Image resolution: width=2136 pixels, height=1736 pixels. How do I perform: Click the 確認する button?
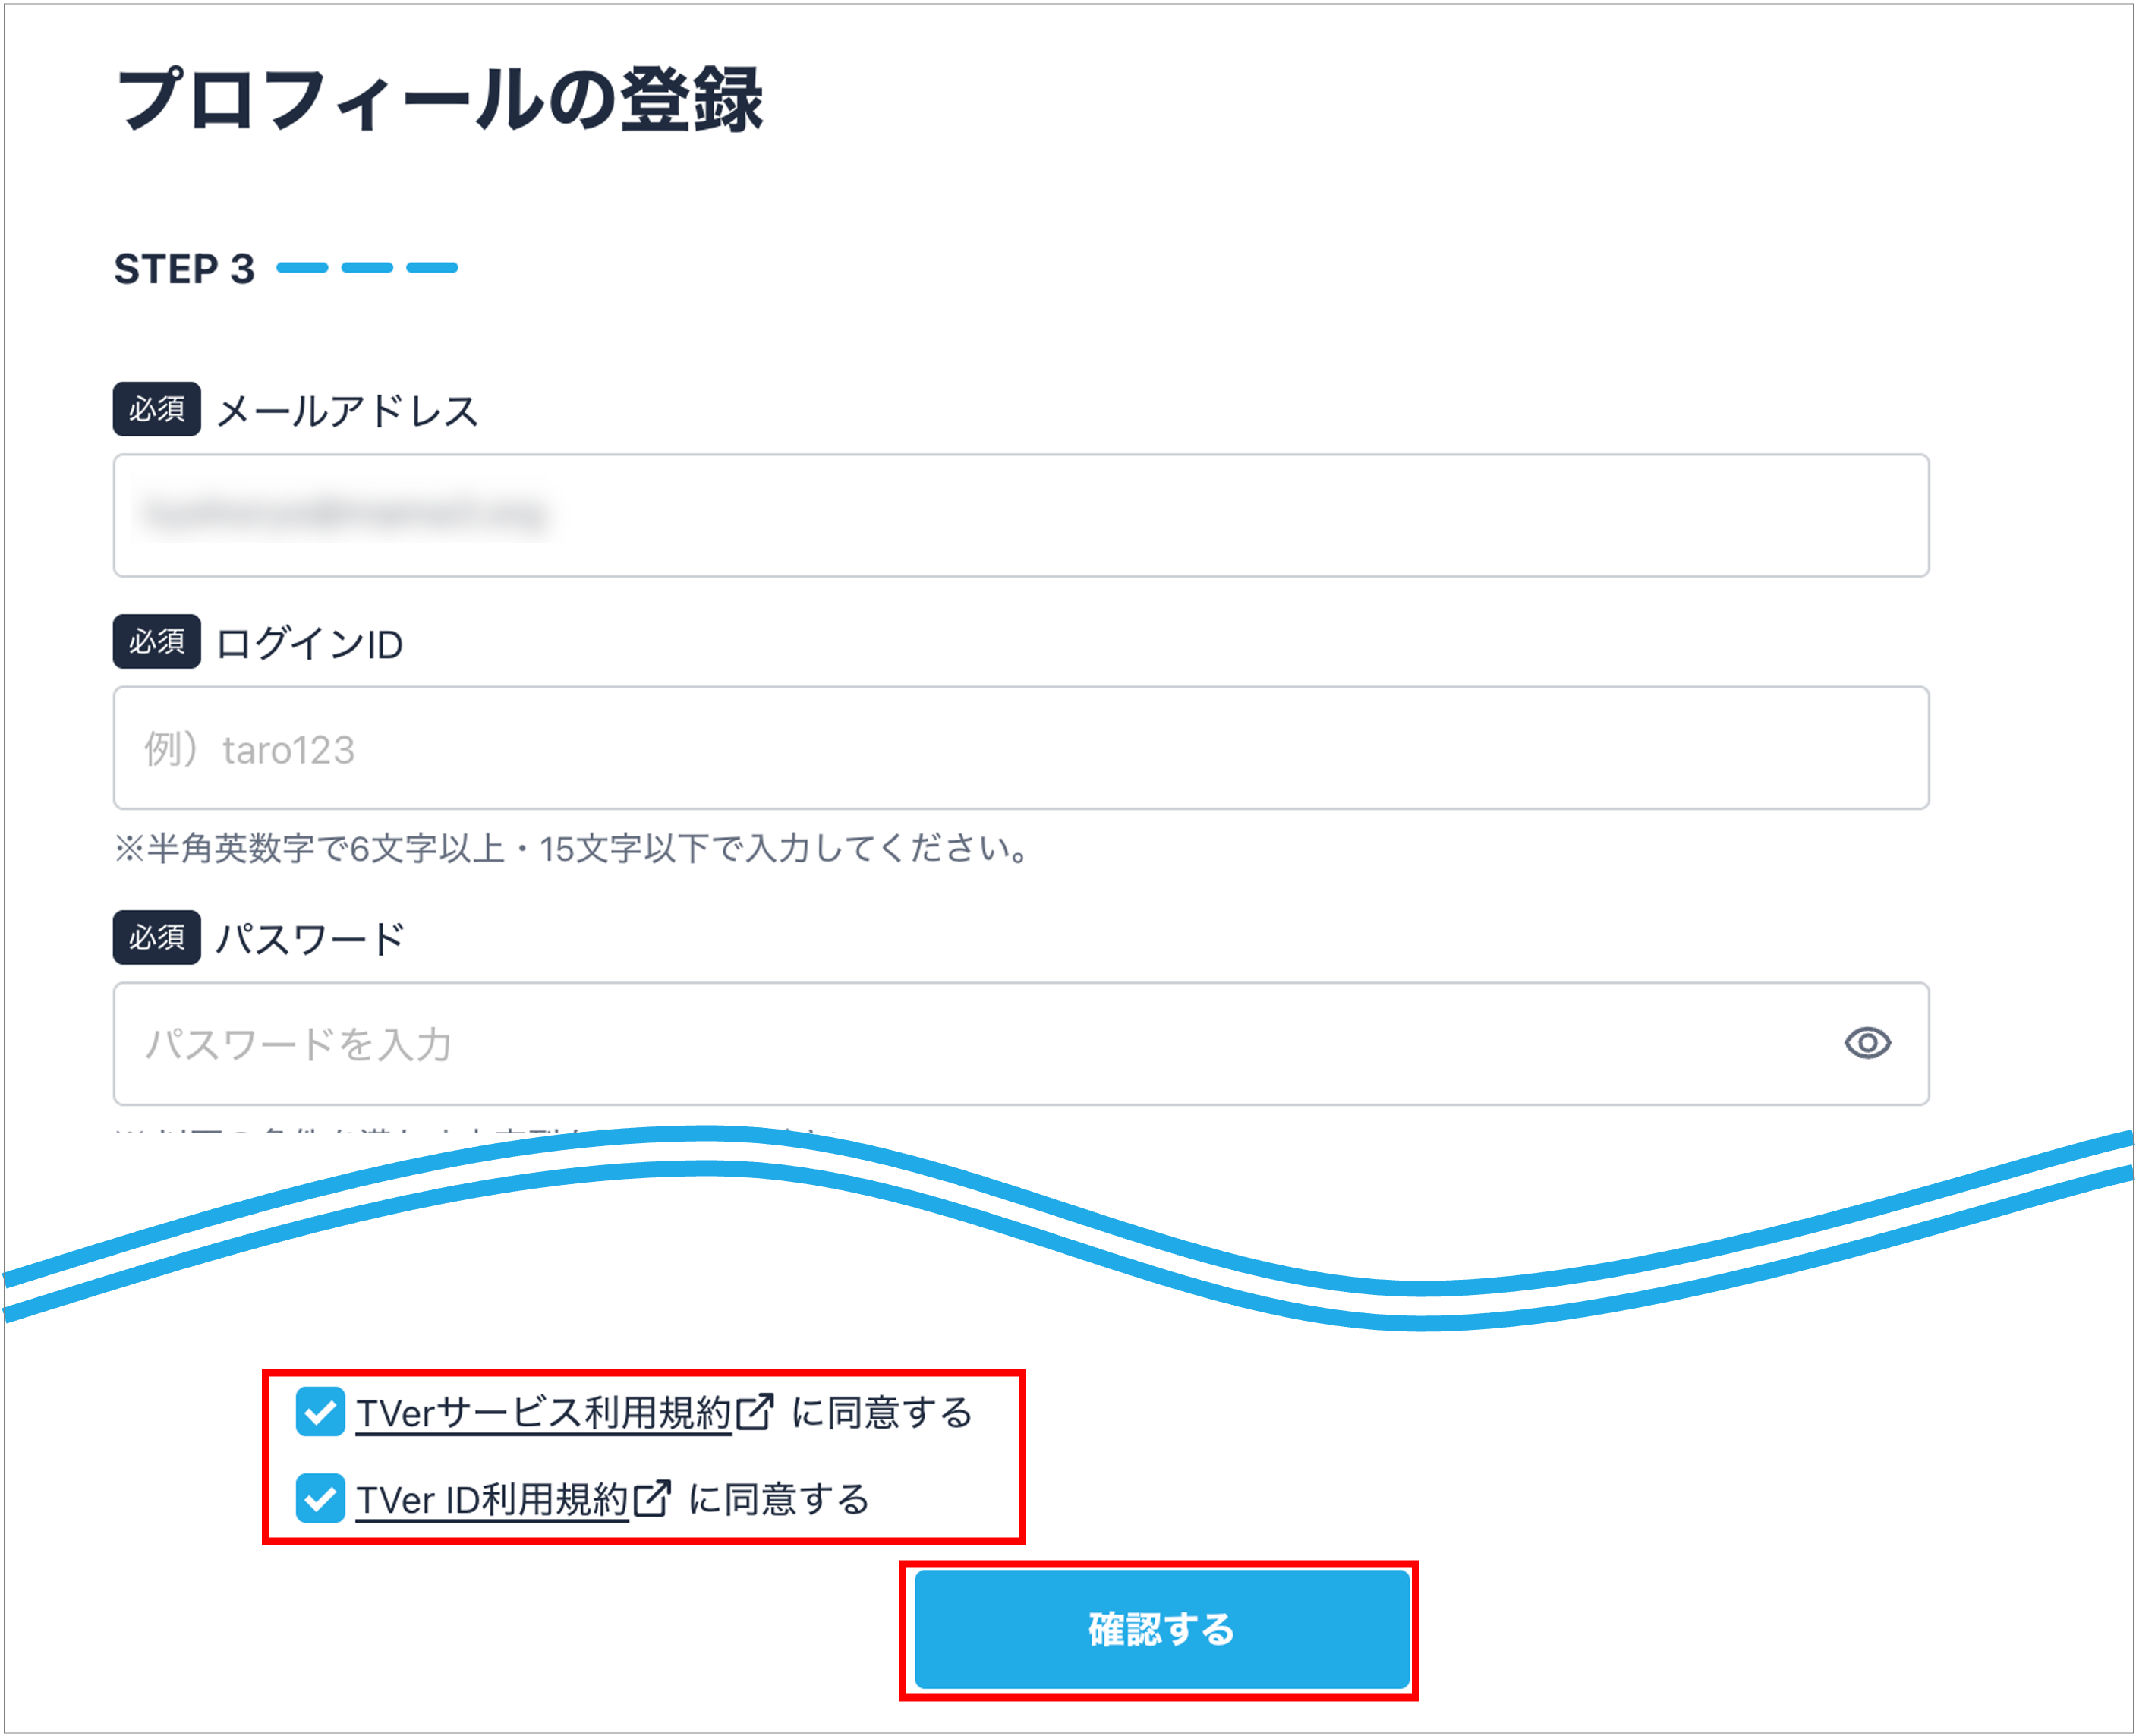1161,1629
